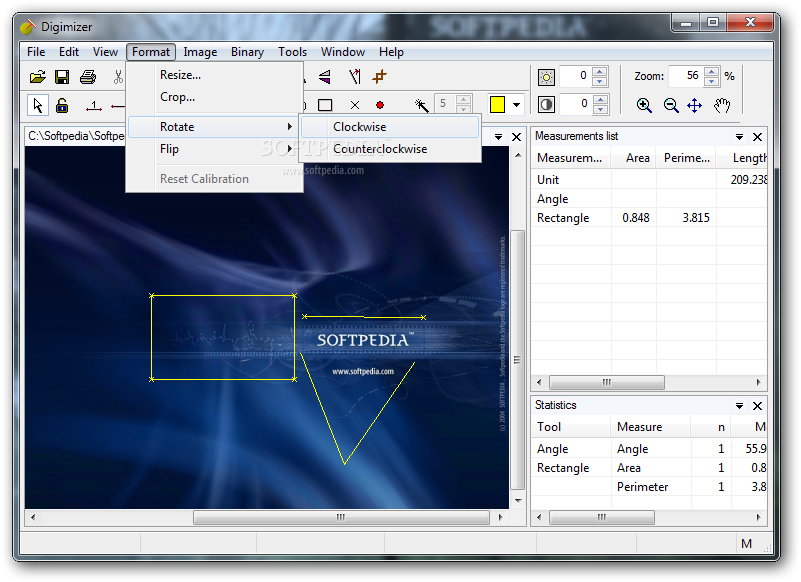Decrease the brightness value with down arrow

coord(600,81)
